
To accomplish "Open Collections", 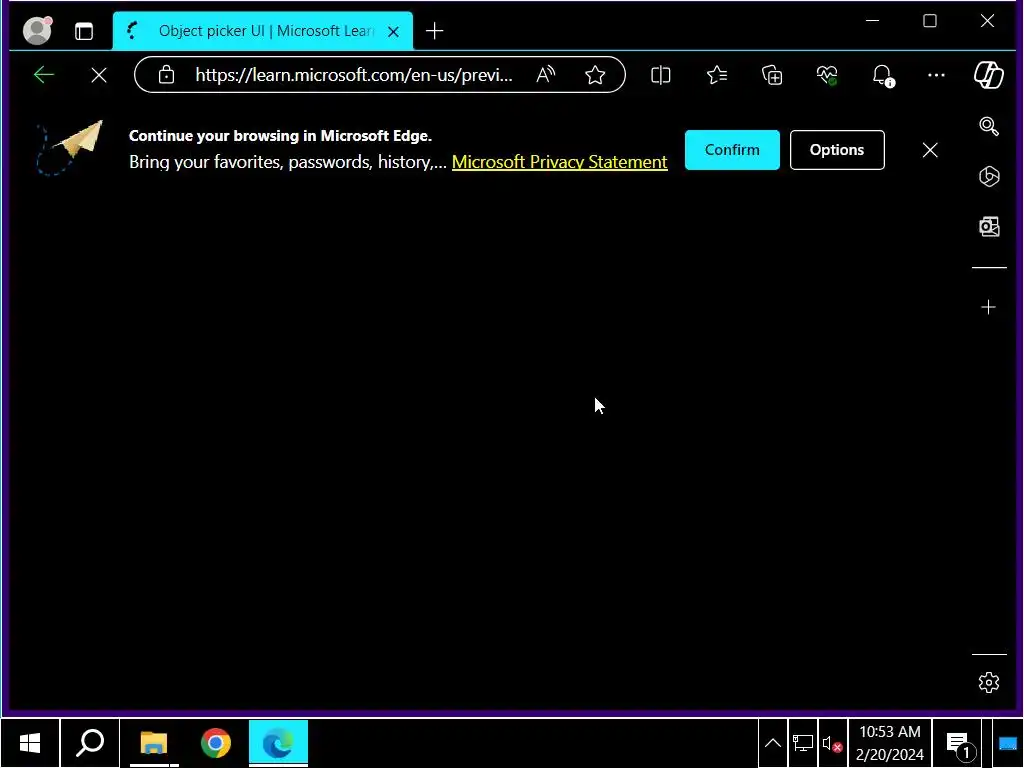I will coord(772,75).
